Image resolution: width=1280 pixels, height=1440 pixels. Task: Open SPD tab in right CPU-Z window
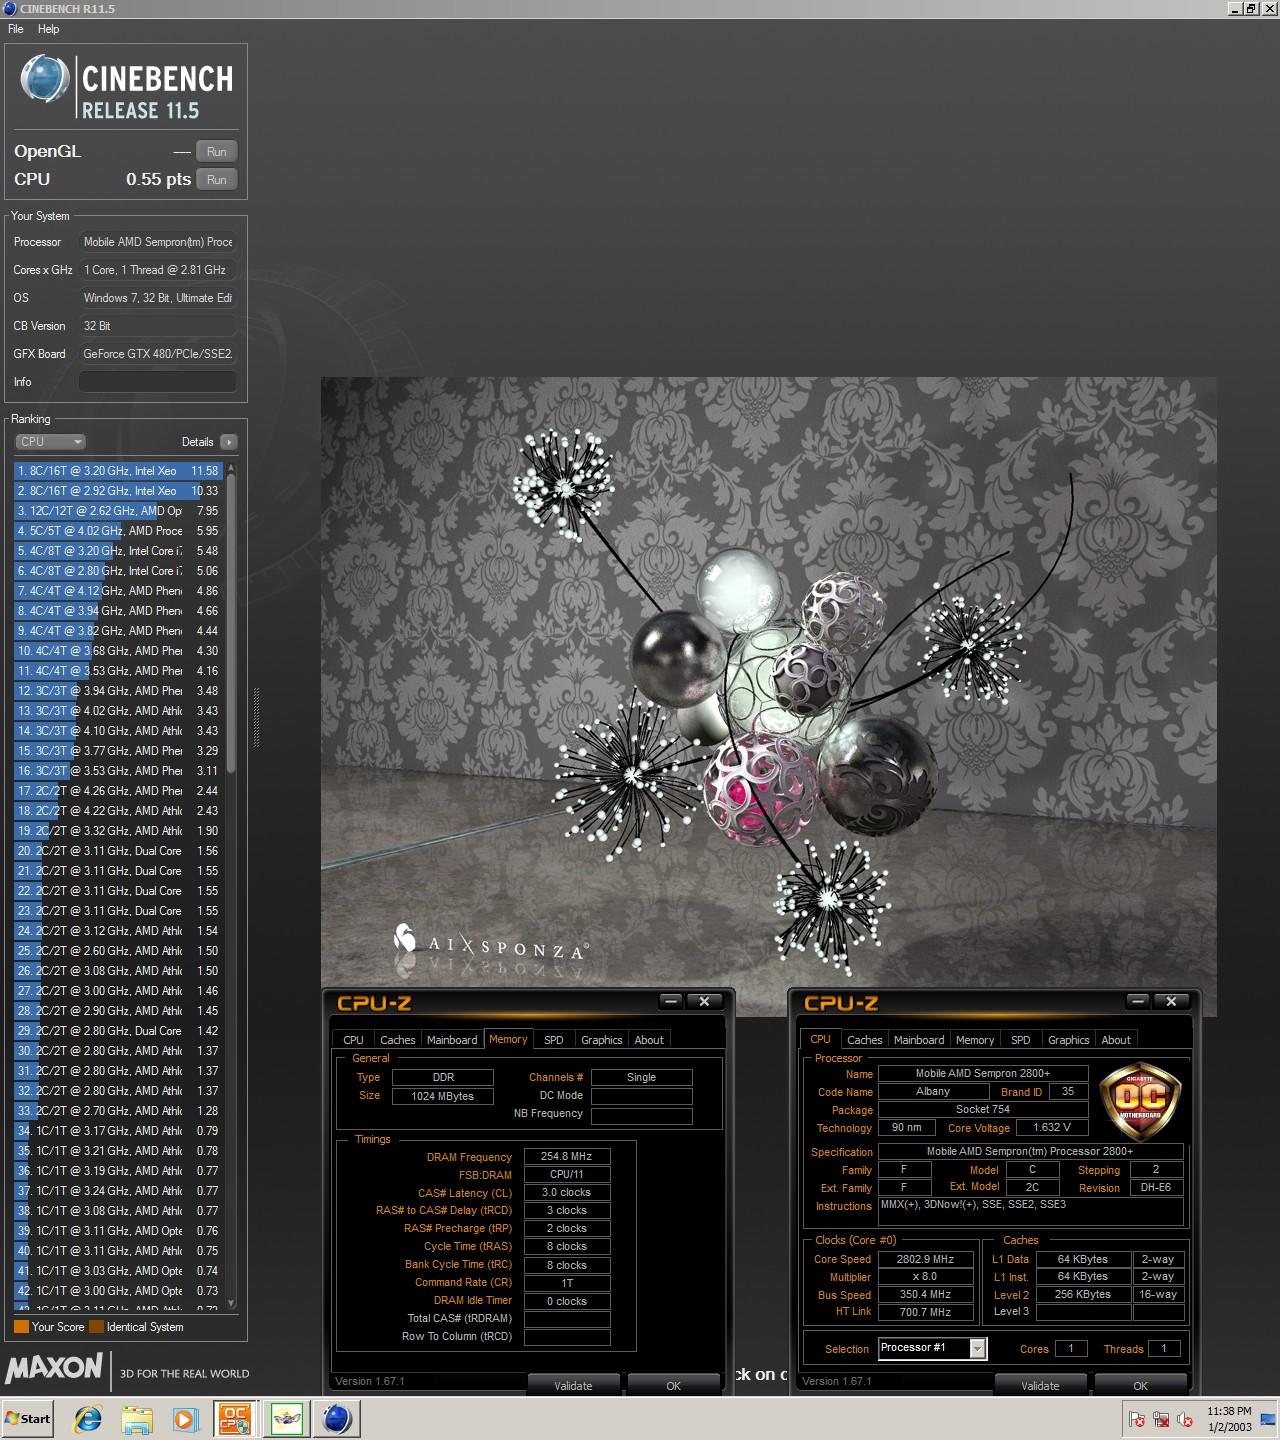pos(1021,1040)
